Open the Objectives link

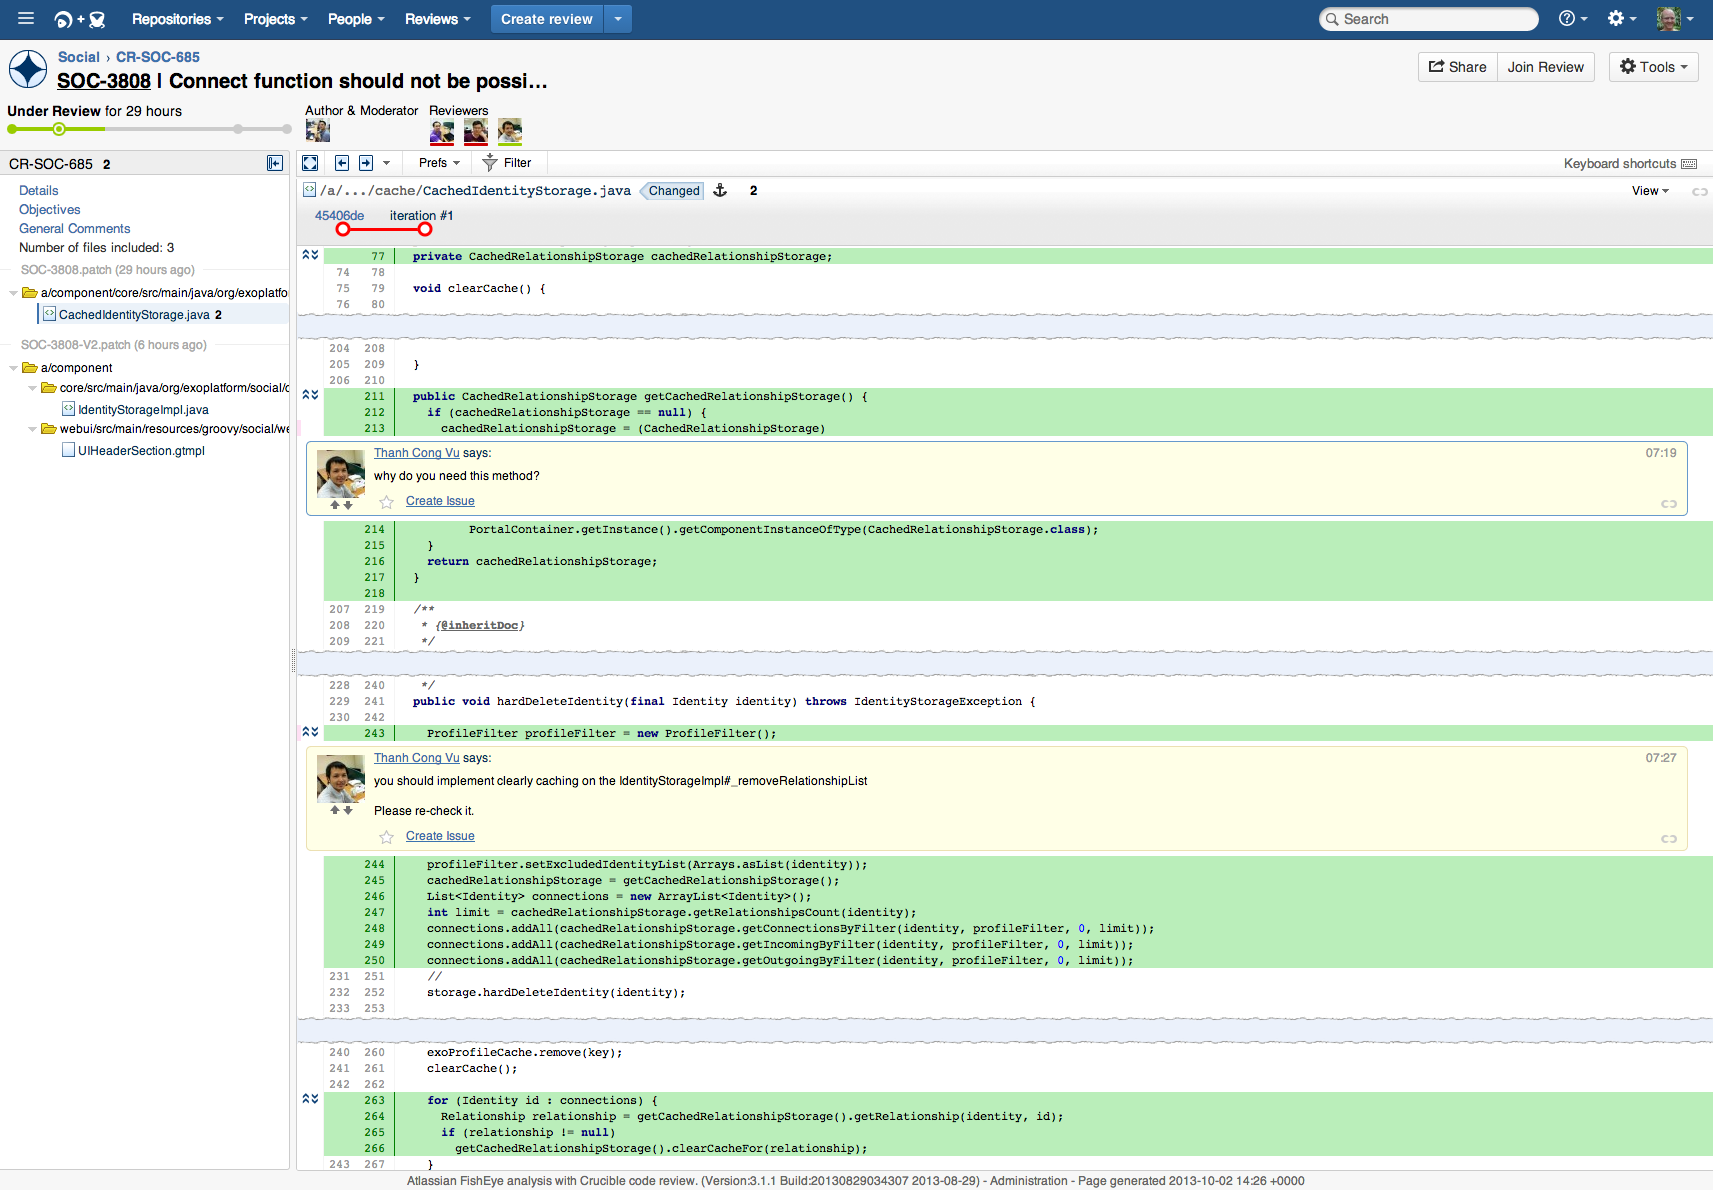coord(50,209)
